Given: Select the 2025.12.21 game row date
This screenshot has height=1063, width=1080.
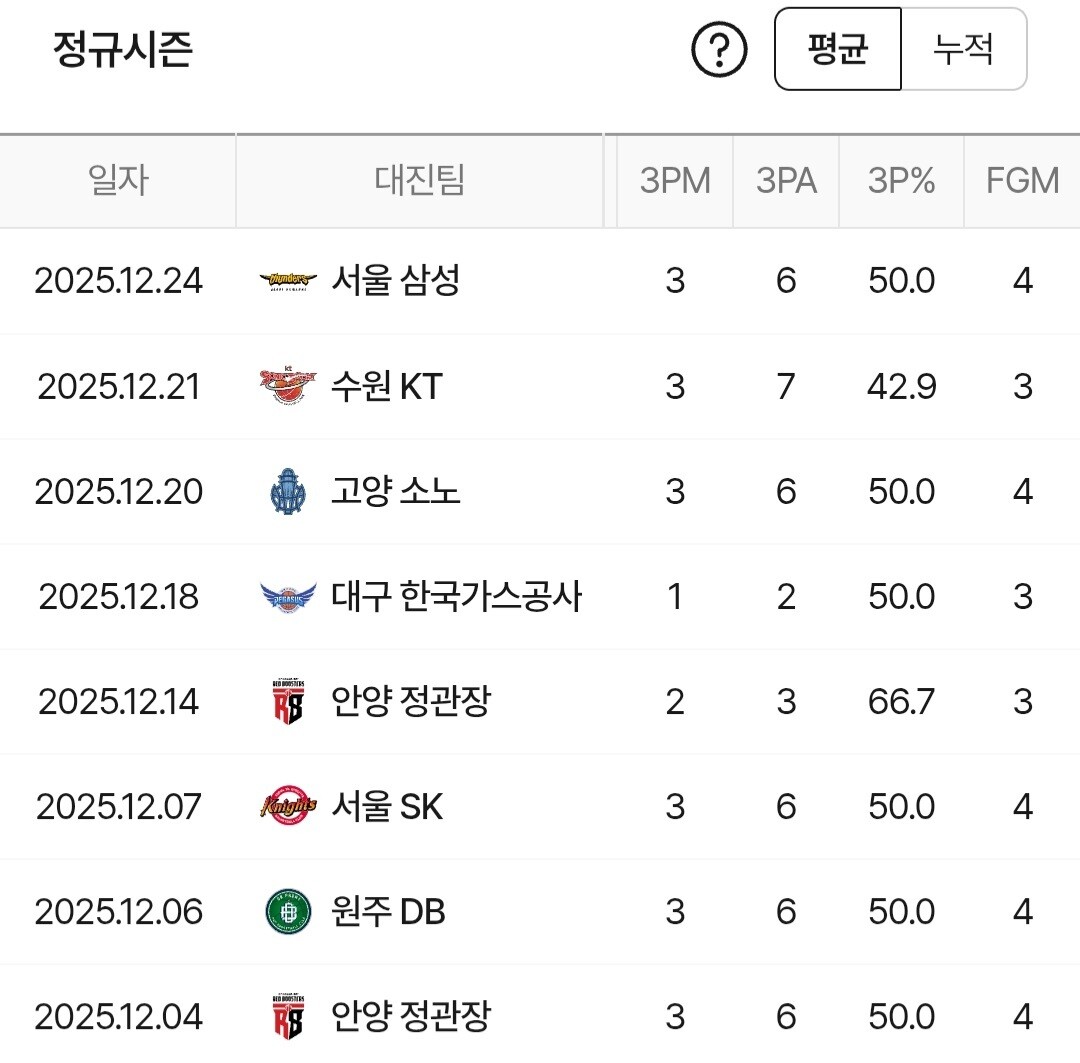Looking at the screenshot, I should [118, 387].
